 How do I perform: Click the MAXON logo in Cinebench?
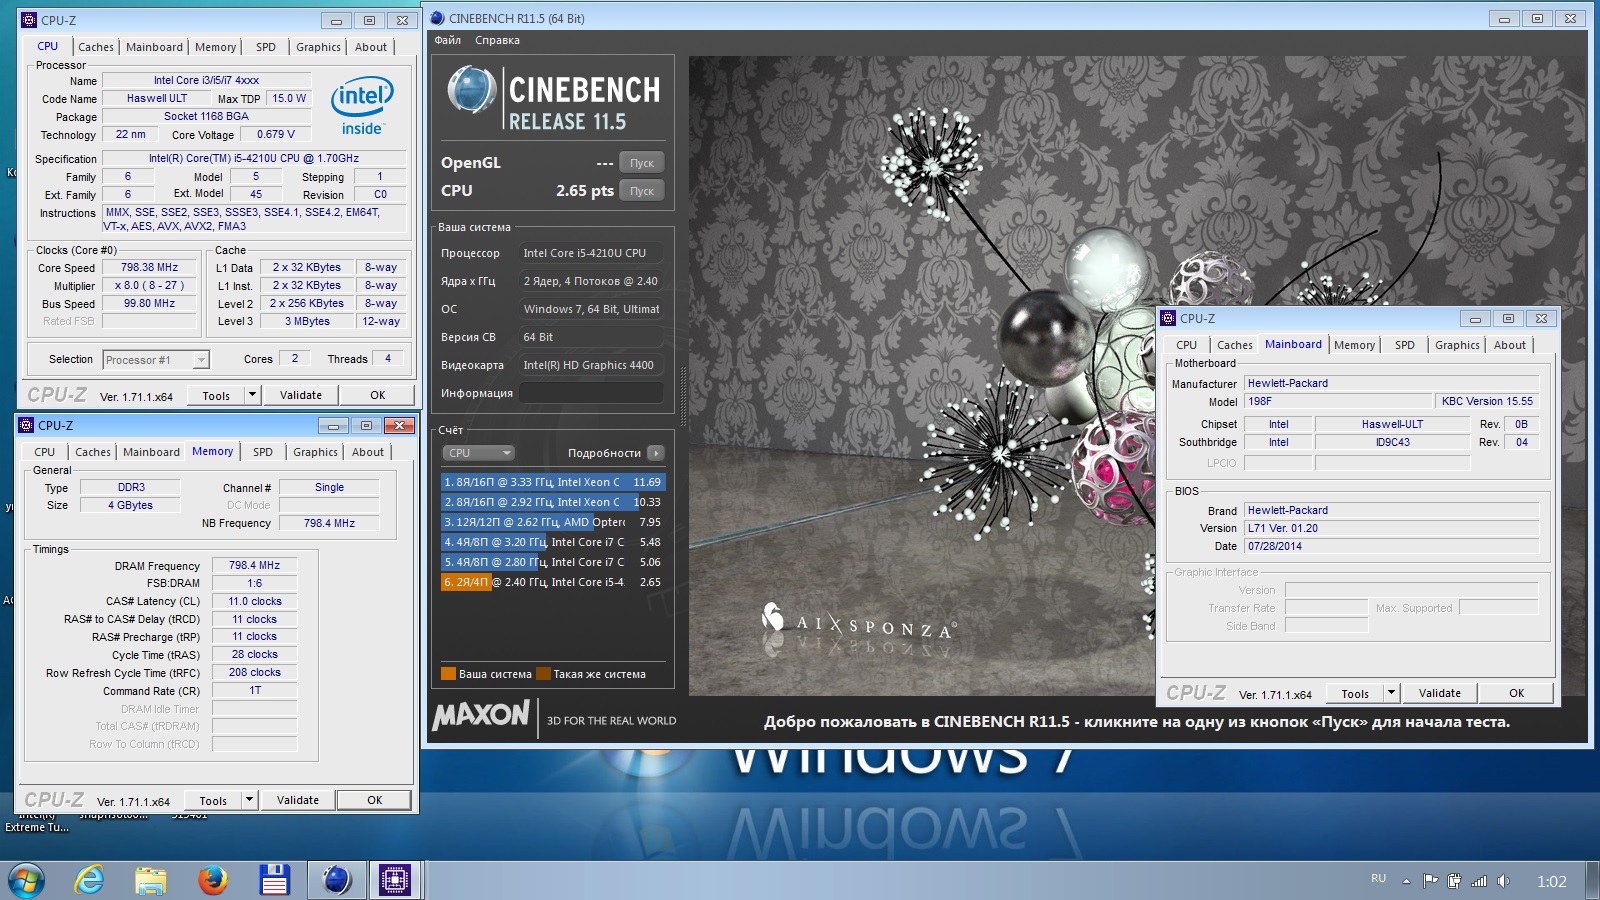[x=481, y=715]
